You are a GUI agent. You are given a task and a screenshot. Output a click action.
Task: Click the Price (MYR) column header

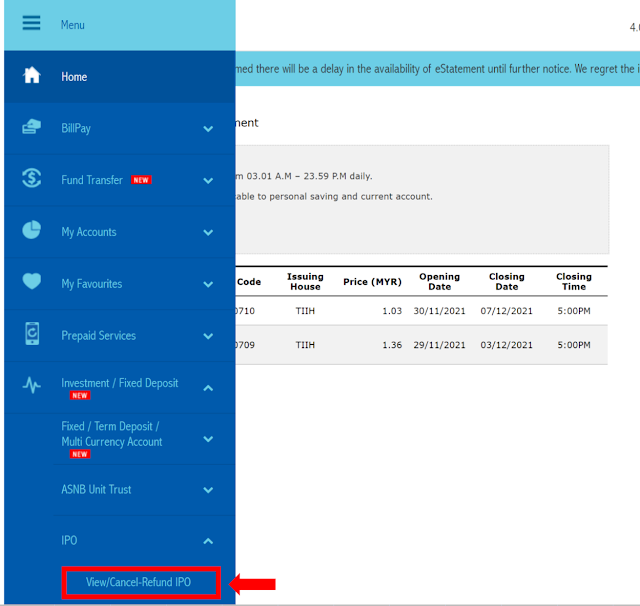coord(372,282)
